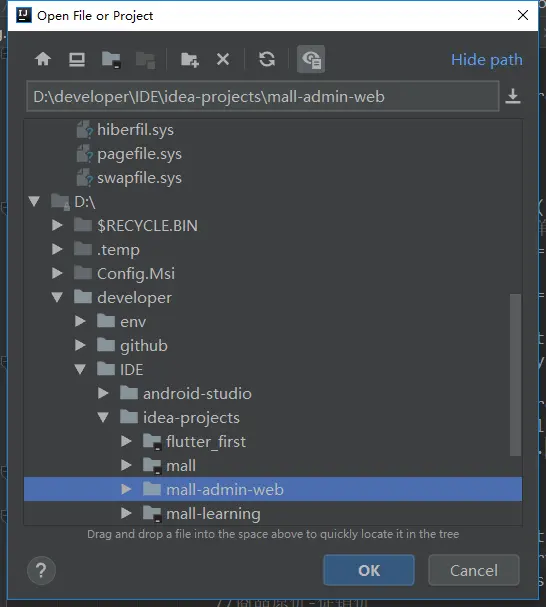Go to the project directory icon

tap(111, 60)
